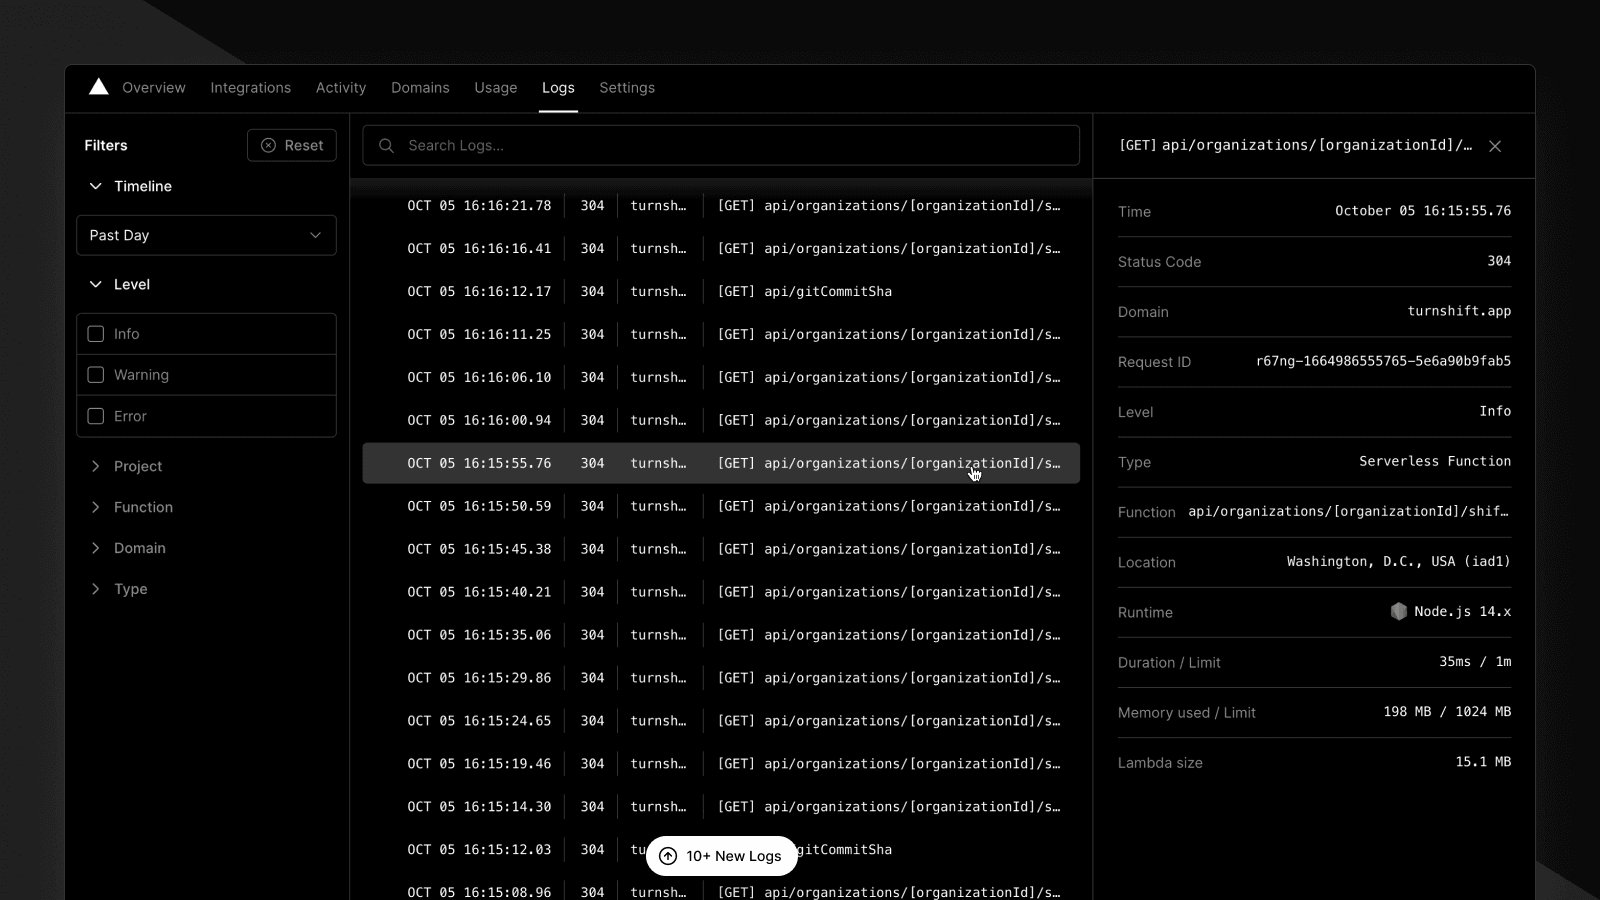Enable the Warning level filter
This screenshot has width=1600, height=900.
tap(95, 374)
